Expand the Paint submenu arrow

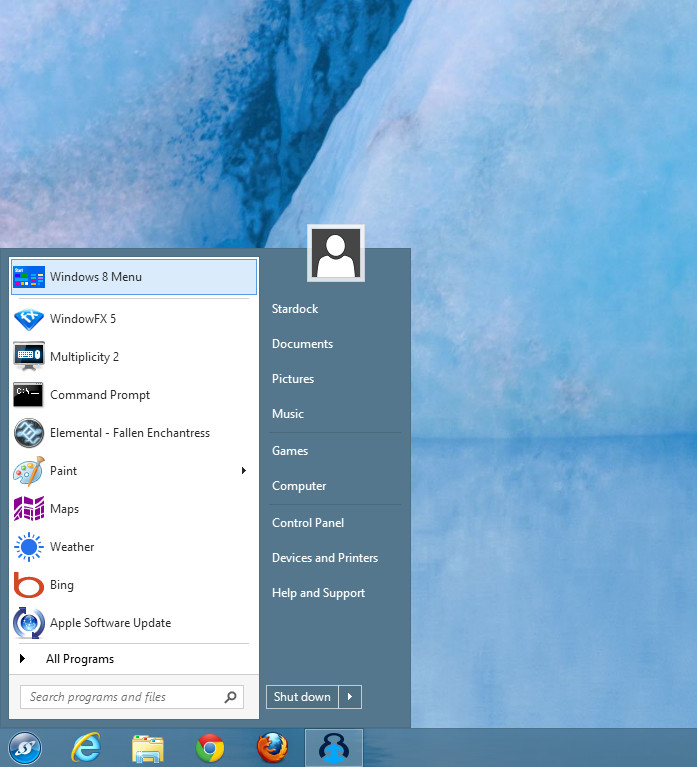click(244, 471)
